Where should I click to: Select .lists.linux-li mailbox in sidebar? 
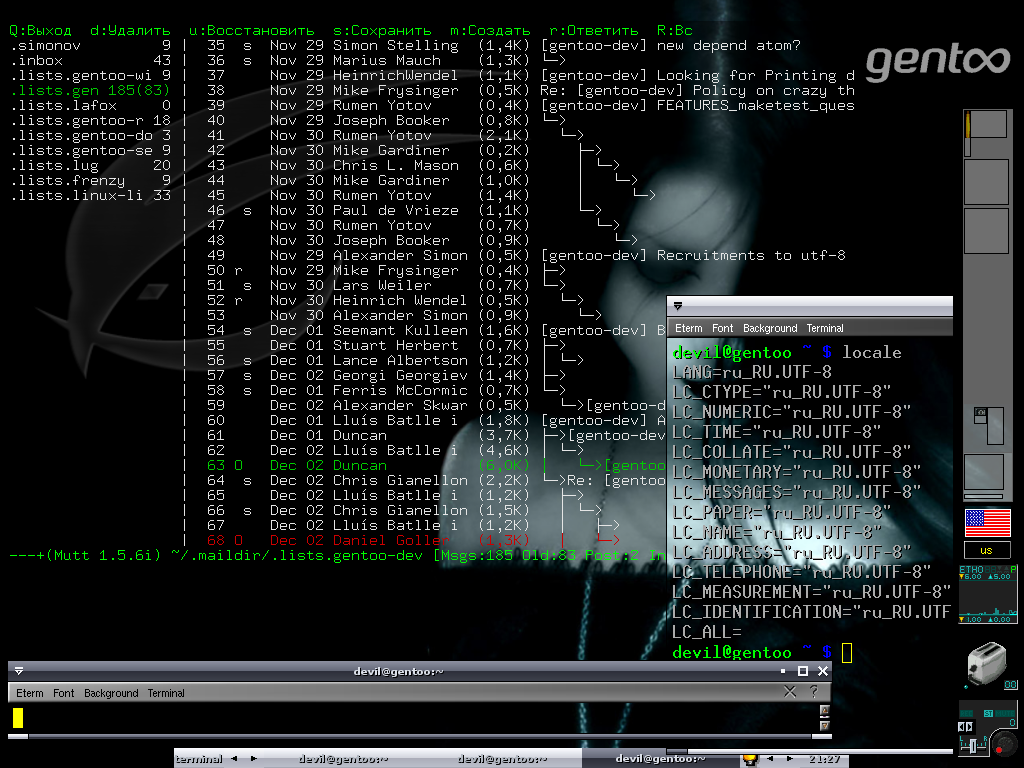90,196
